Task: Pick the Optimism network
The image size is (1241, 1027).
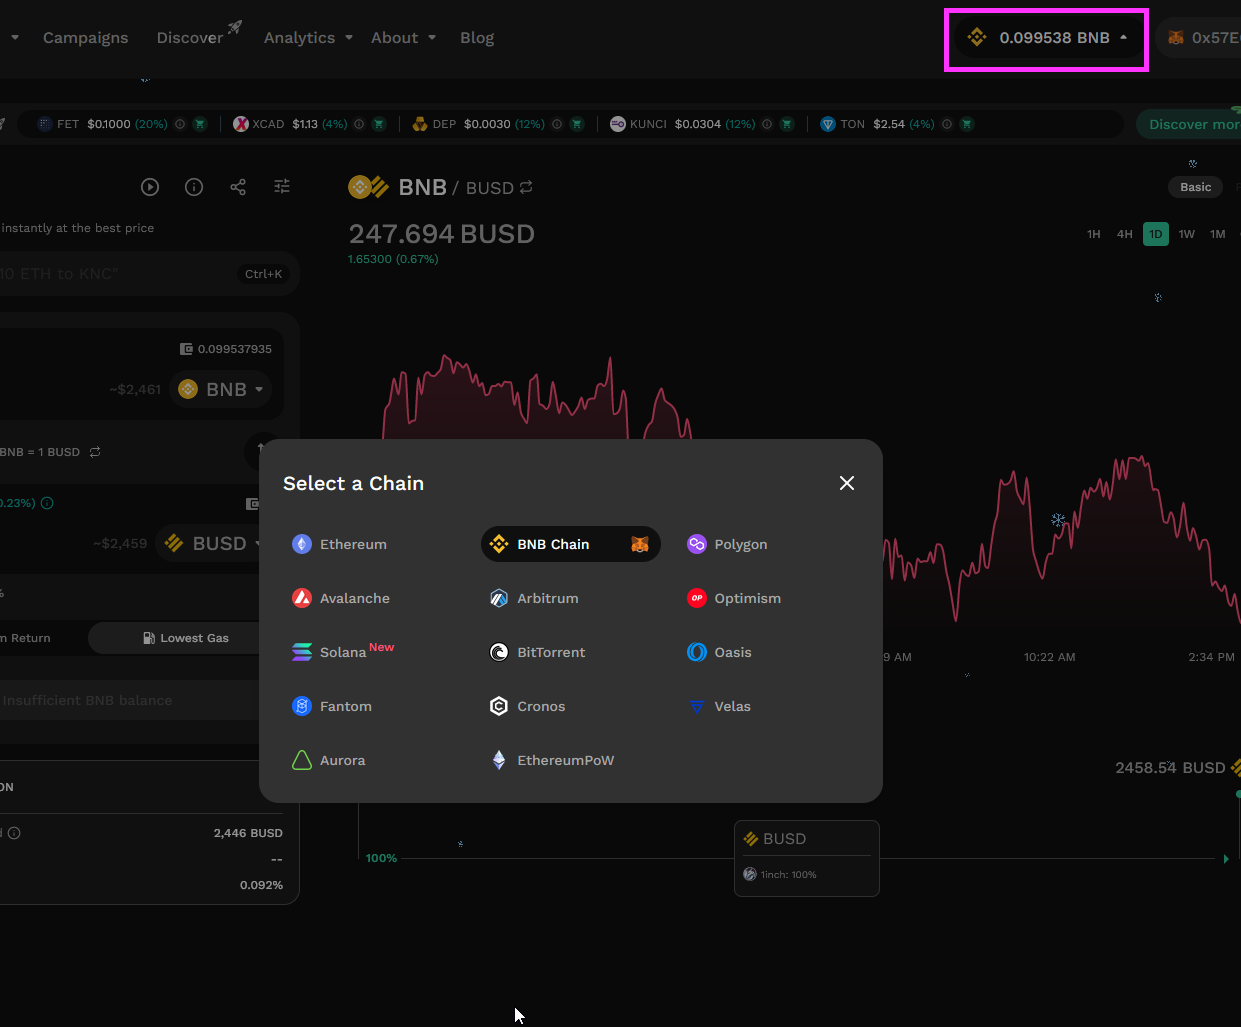Action: [x=735, y=598]
